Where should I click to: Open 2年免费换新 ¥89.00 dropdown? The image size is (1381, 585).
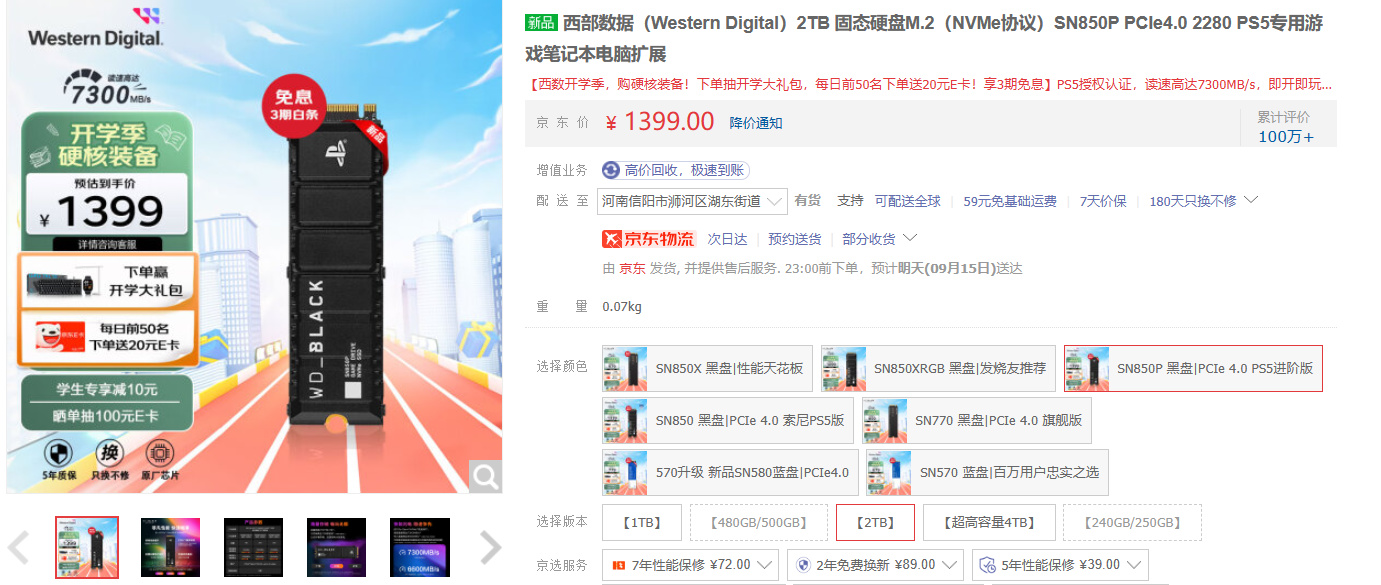pyautogui.click(x=875, y=565)
